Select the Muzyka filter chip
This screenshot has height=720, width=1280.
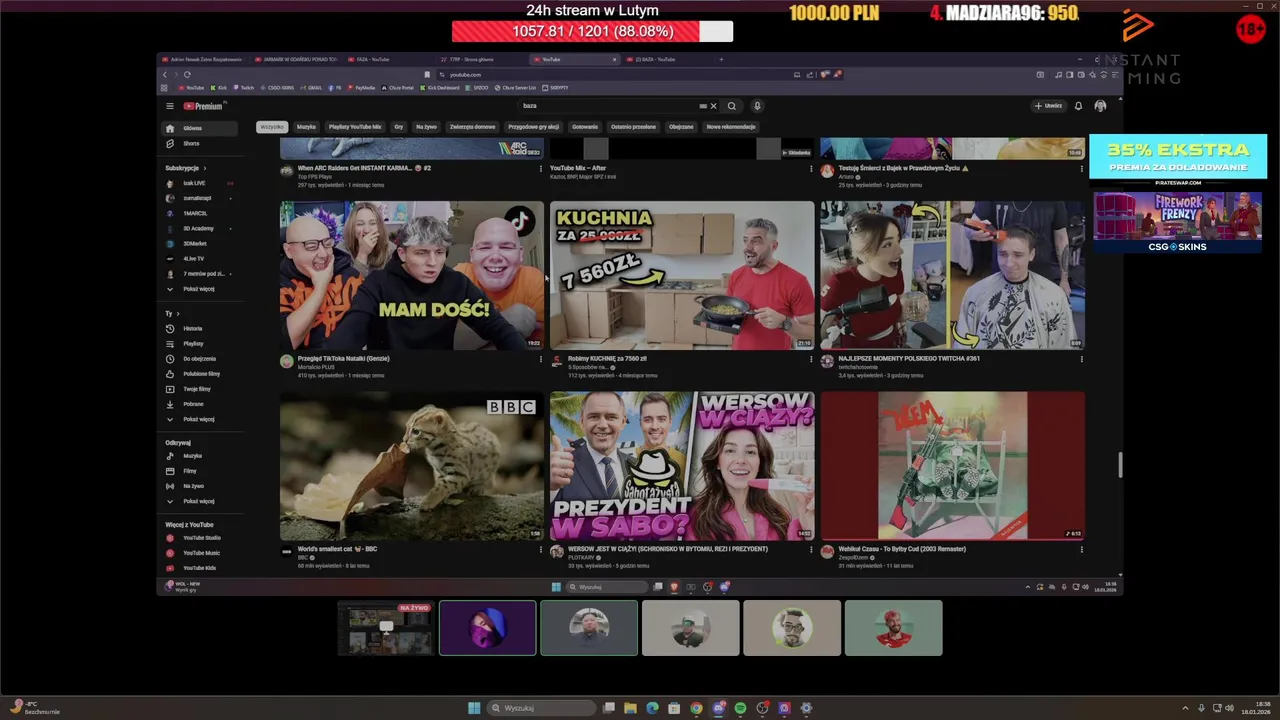click(306, 127)
